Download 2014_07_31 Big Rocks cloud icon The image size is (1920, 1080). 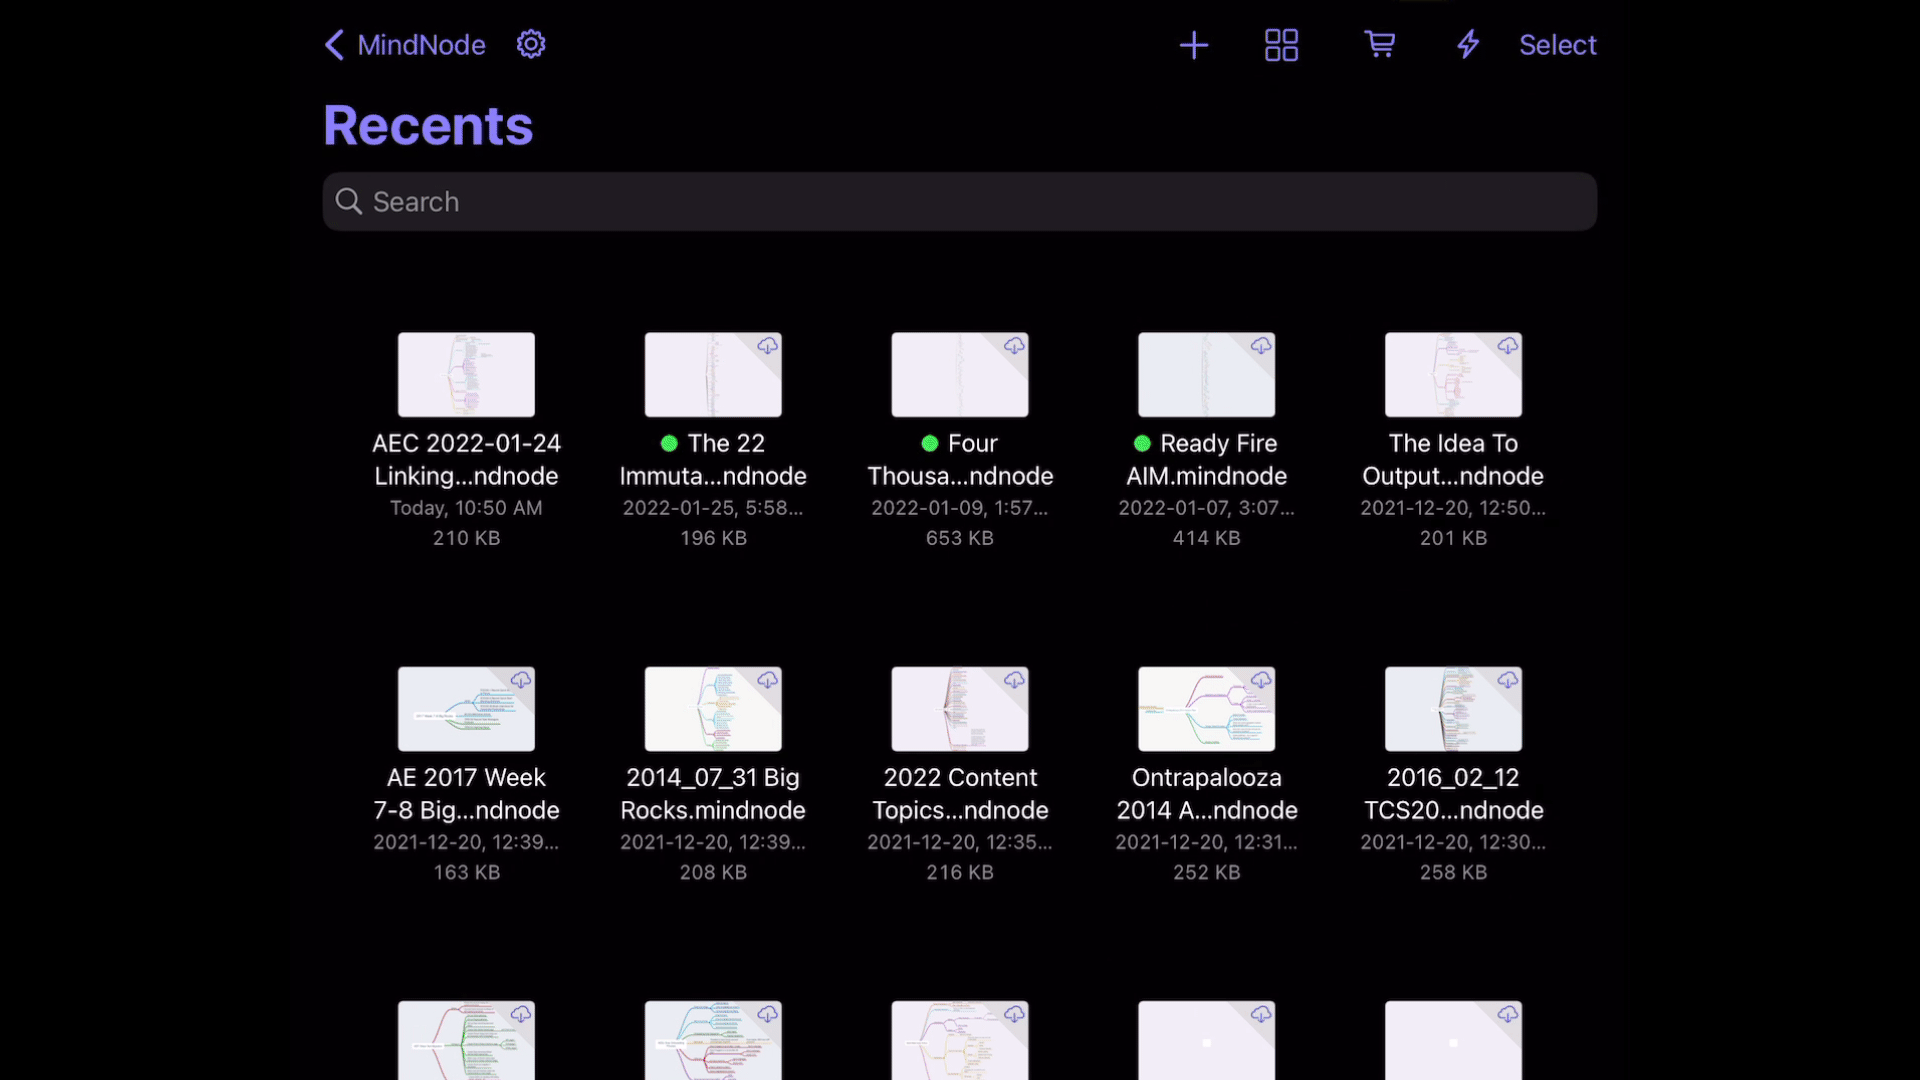point(768,680)
